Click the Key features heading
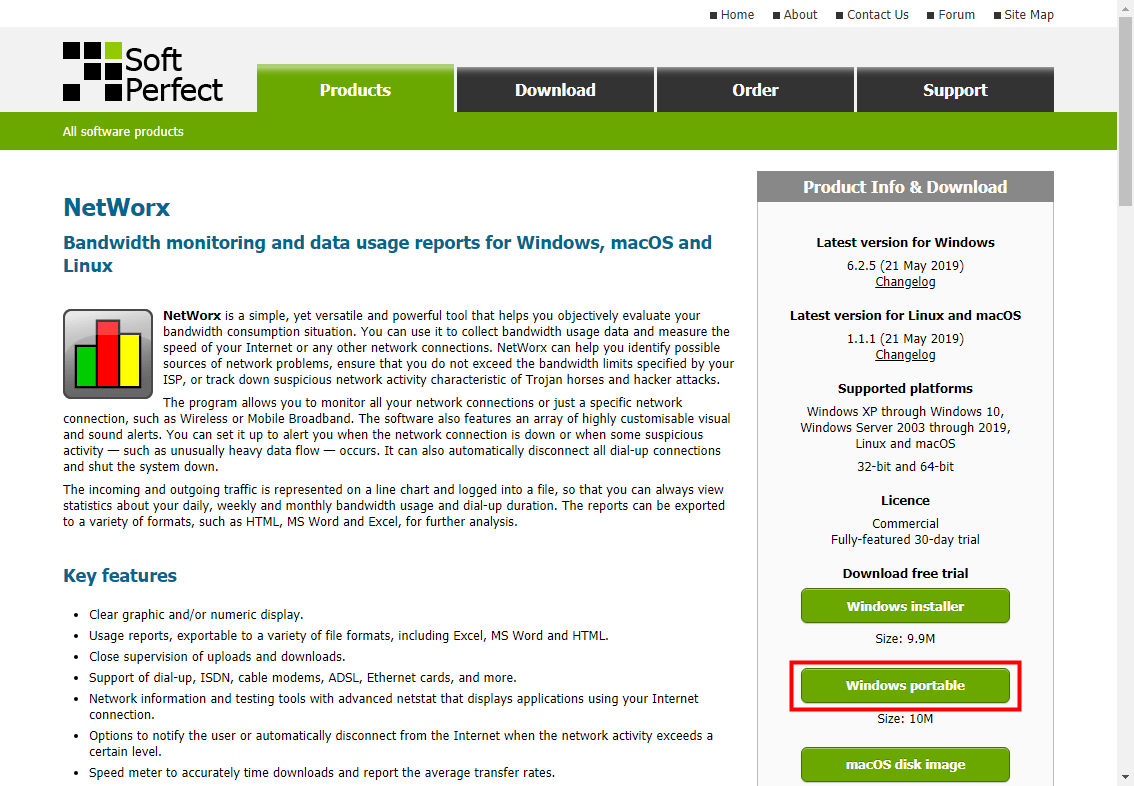1134x786 pixels. click(120, 576)
